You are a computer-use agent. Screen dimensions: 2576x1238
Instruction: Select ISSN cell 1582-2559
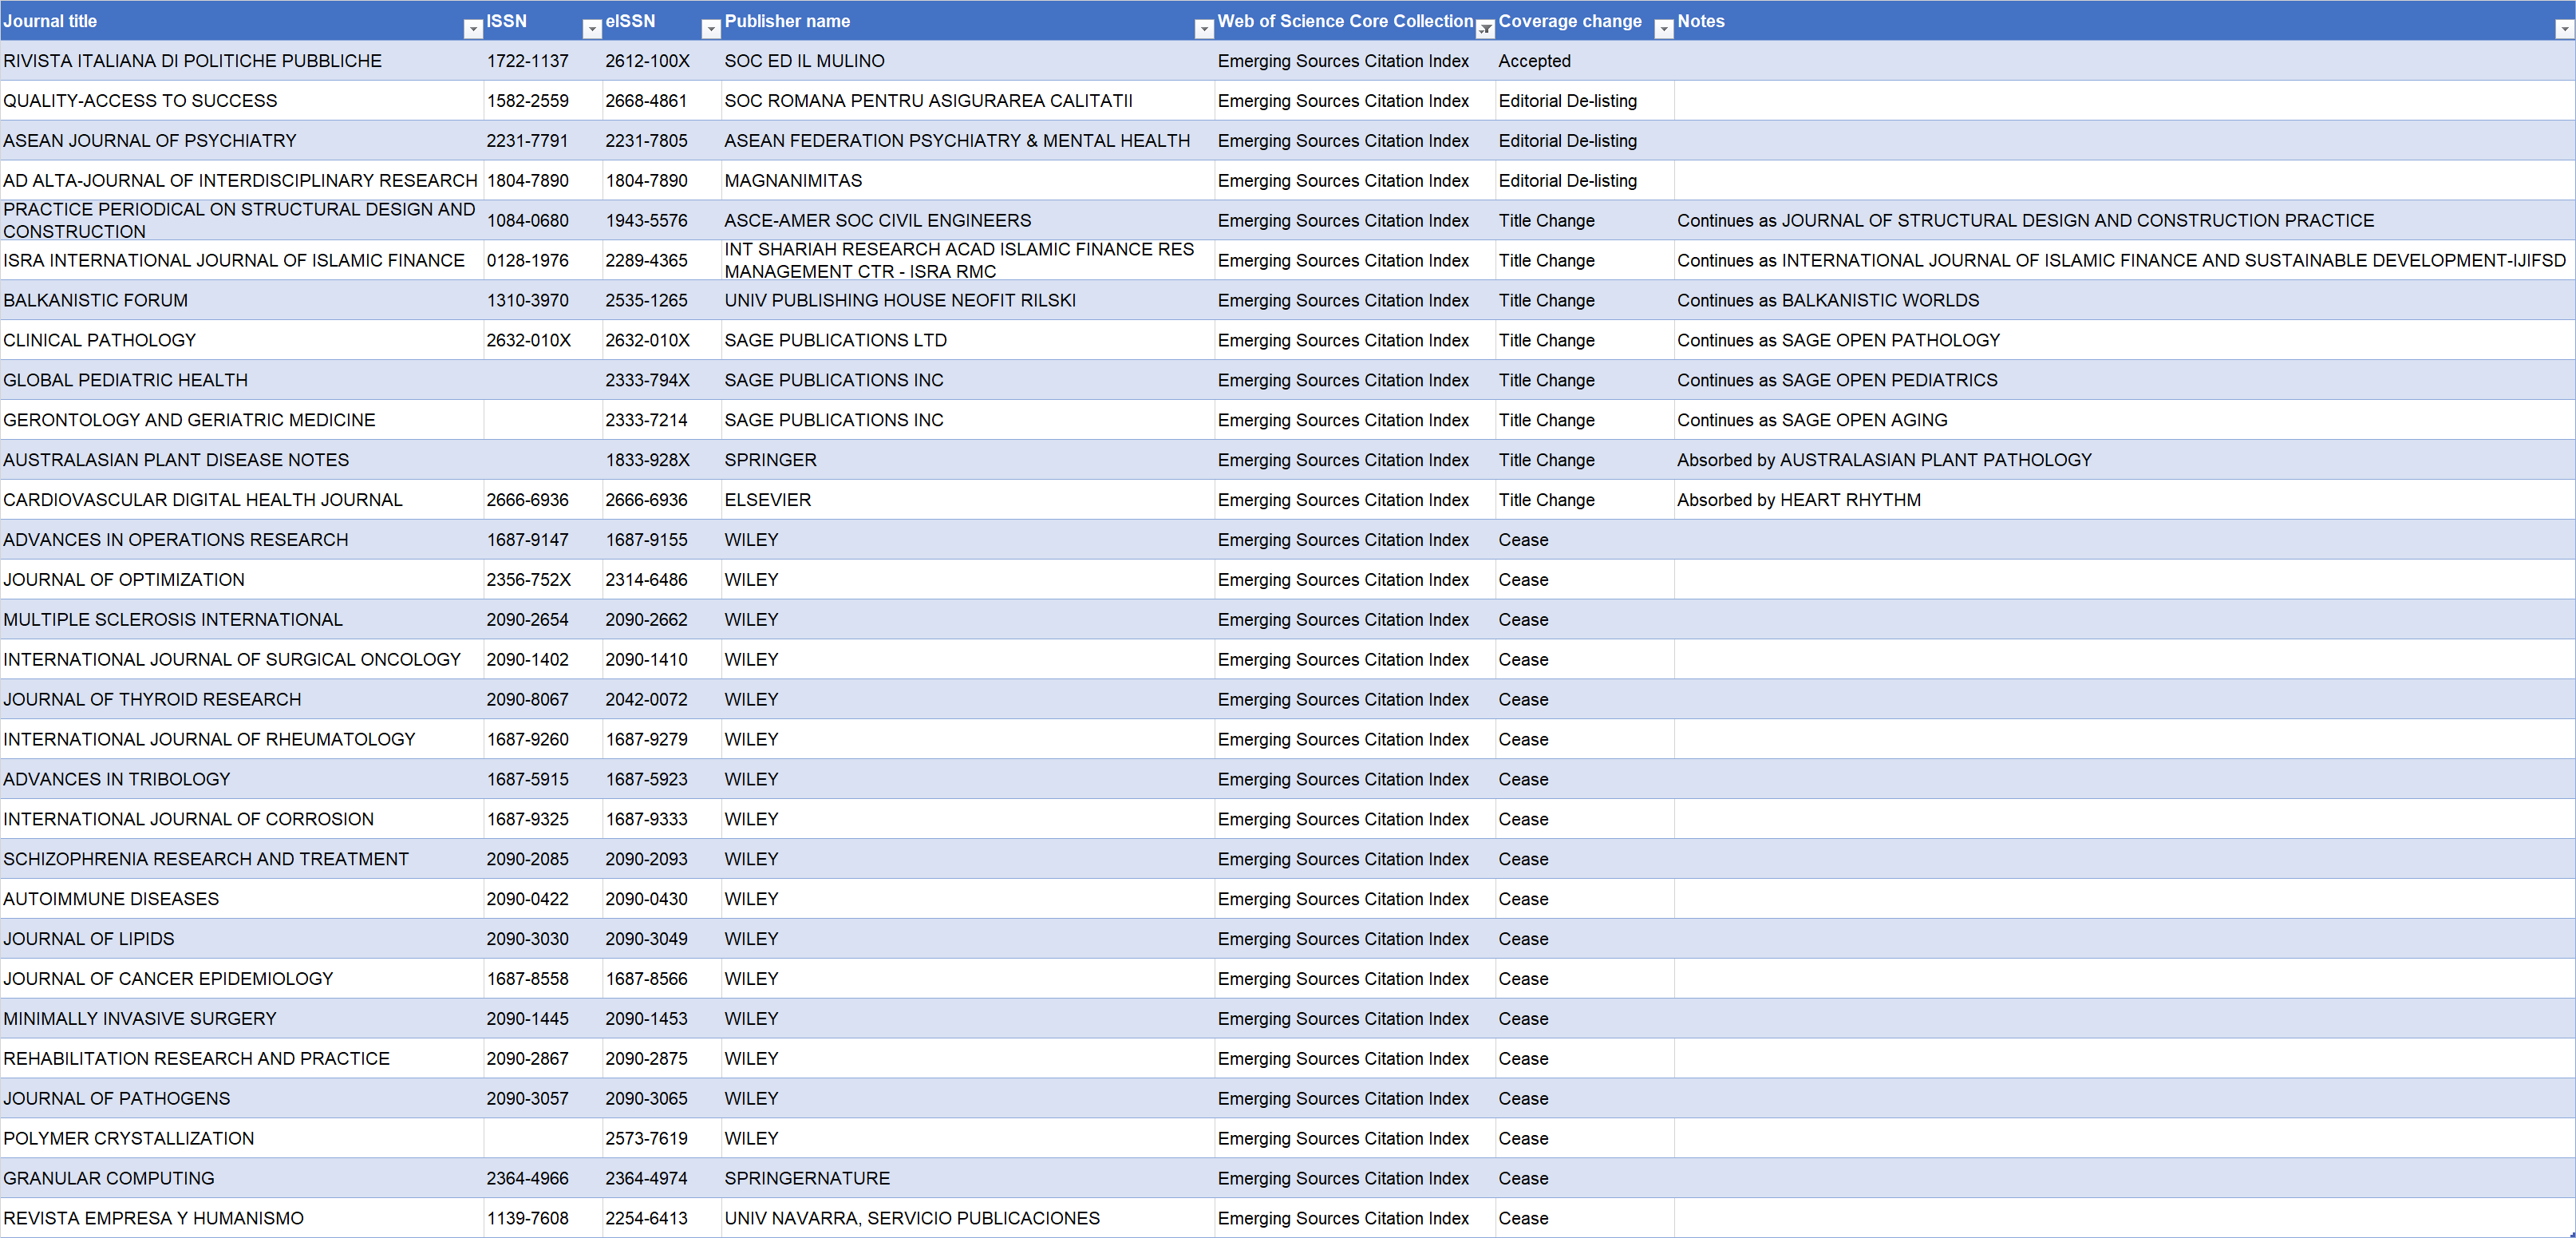click(543, 101)
